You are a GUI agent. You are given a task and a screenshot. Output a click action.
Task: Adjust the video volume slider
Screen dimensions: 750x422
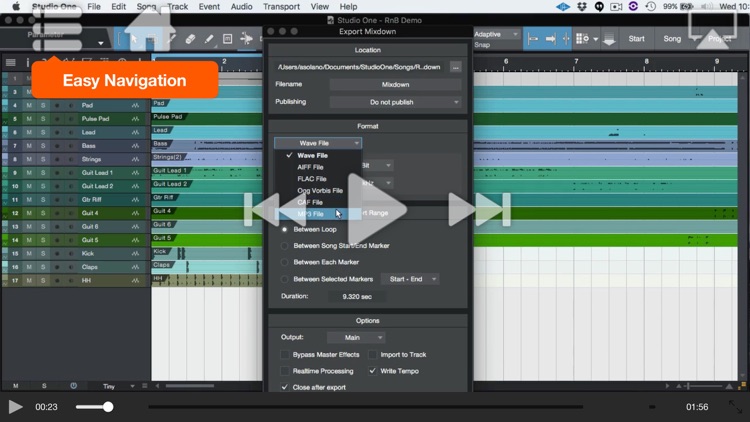[94, 407]
